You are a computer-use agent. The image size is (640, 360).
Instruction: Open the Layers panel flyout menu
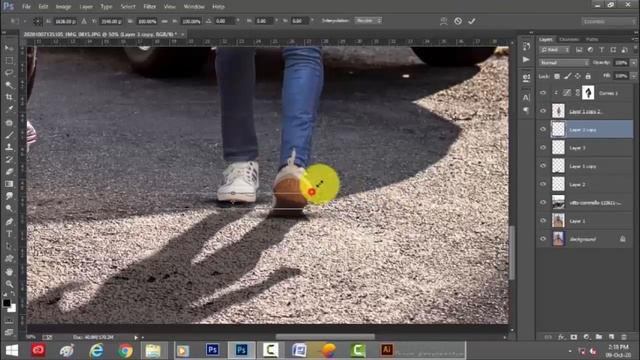[634, 39]
